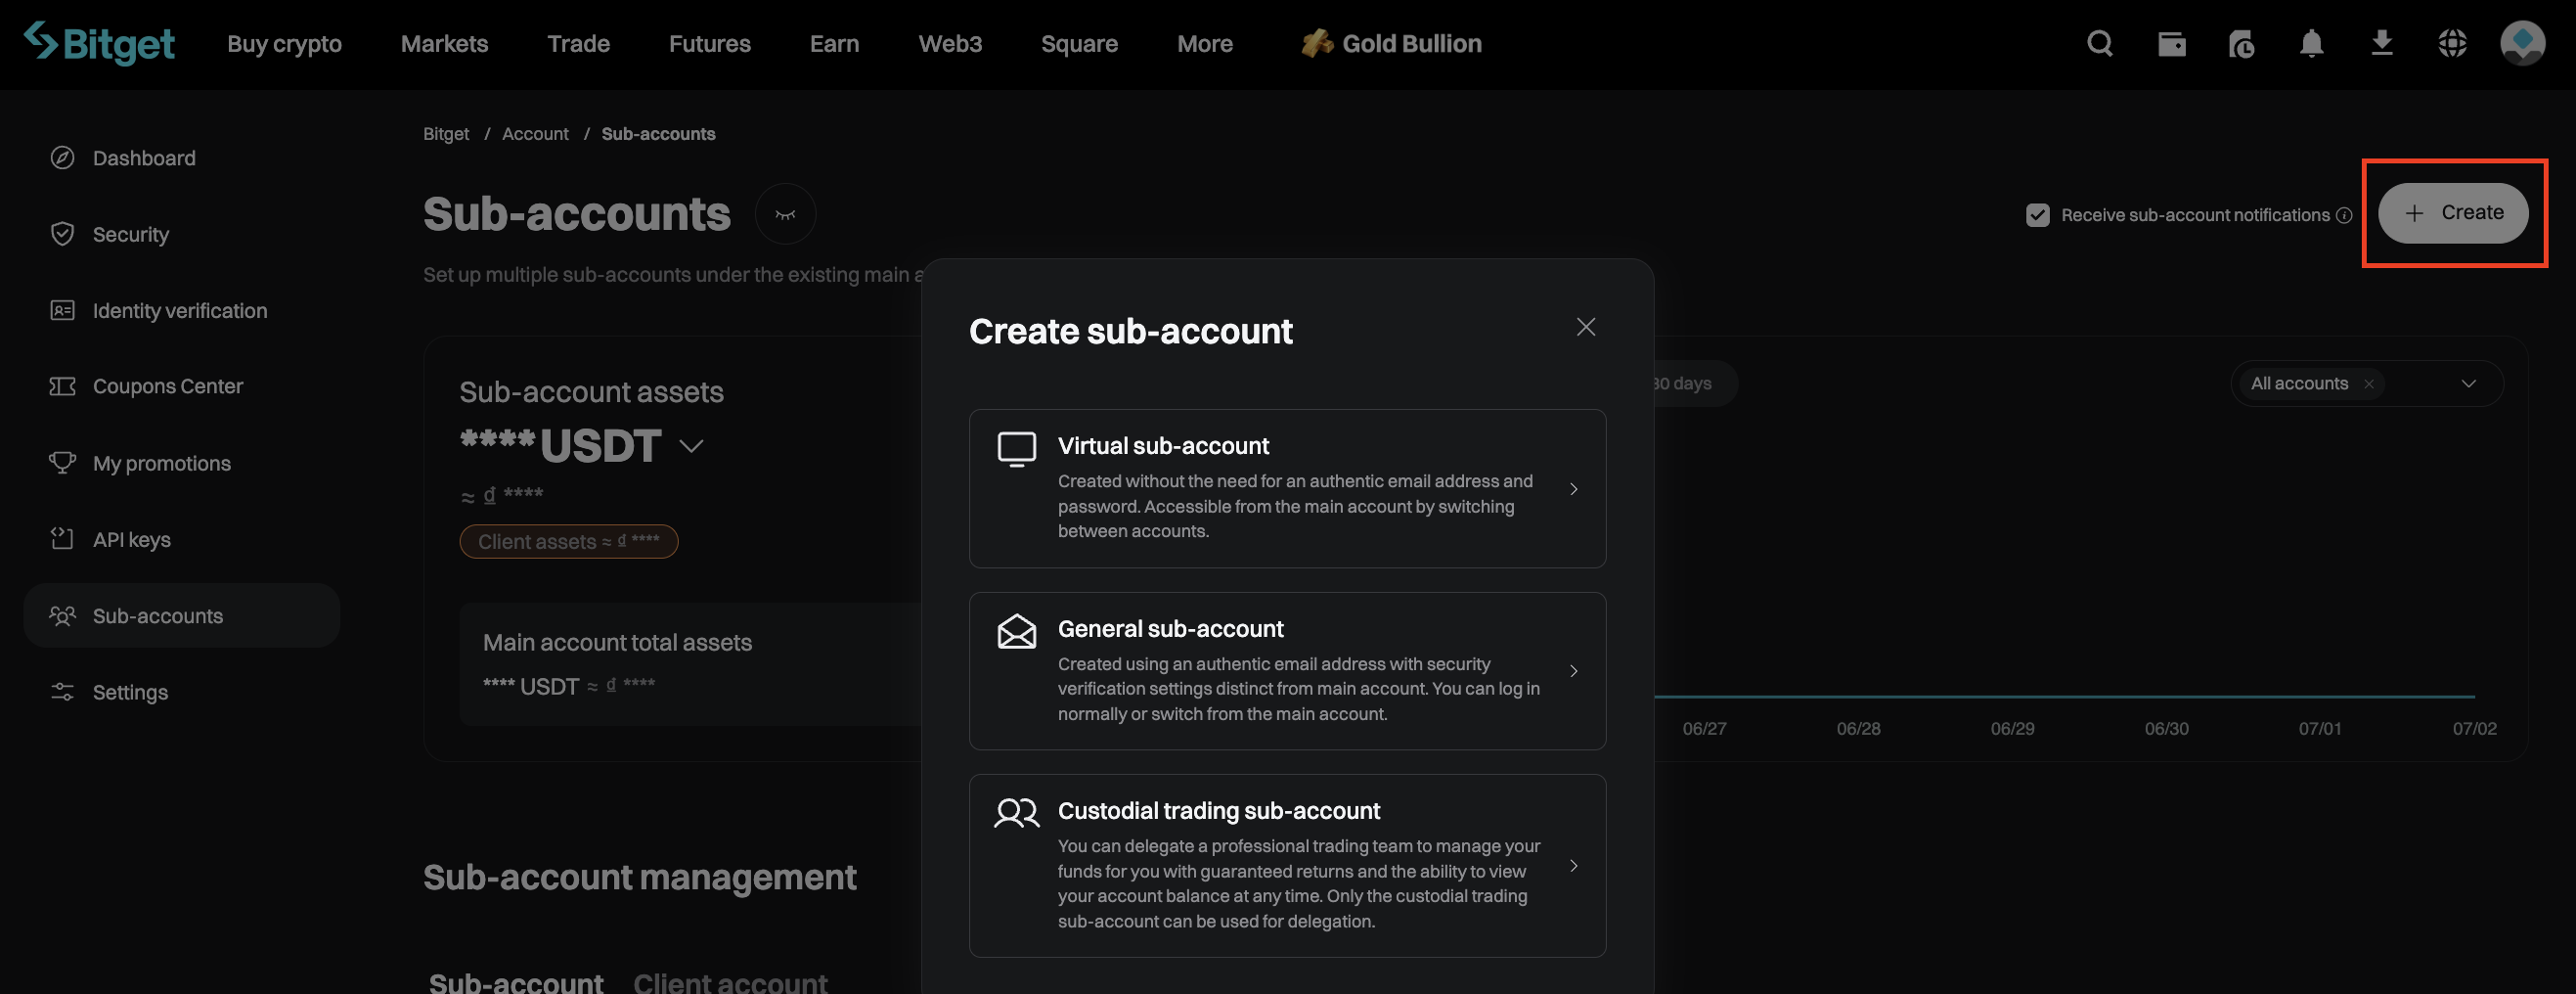Click the Settings sliders icon

pyautogui.click(x=62, y=692)
